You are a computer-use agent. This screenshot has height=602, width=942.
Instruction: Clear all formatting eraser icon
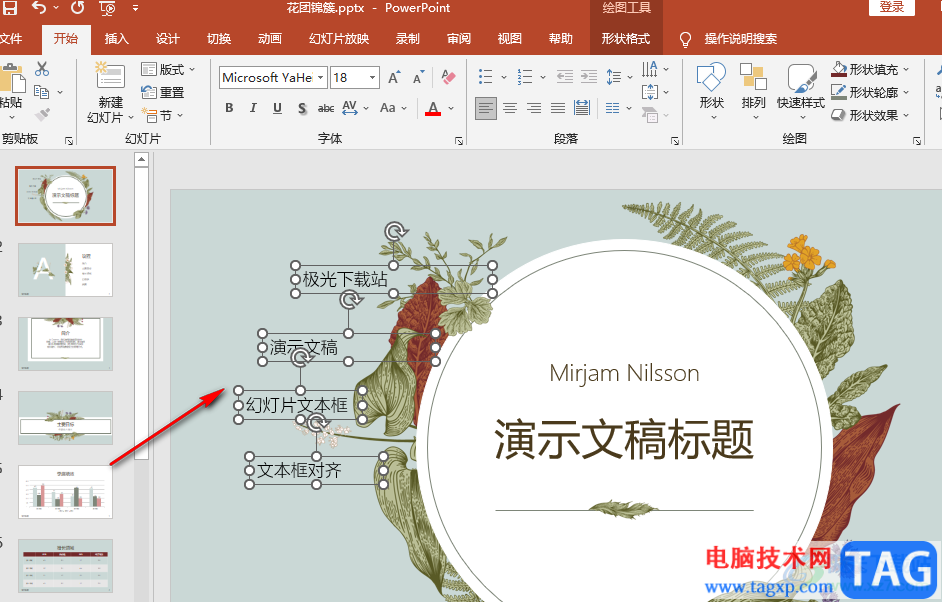(448, 78)
